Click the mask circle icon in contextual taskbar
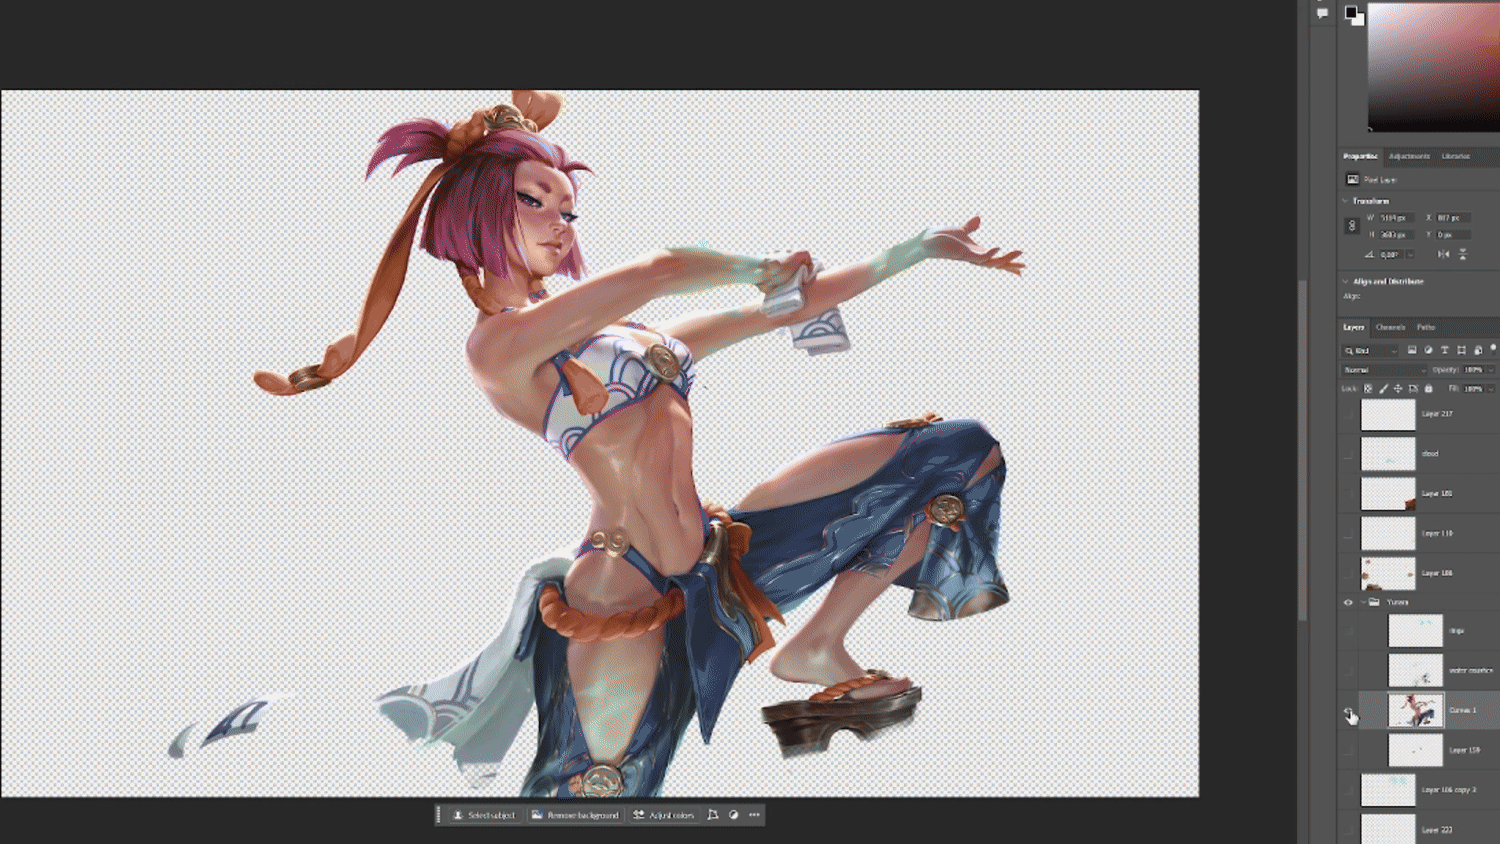The image size is (1500, 844). click(x=734, y=815)
